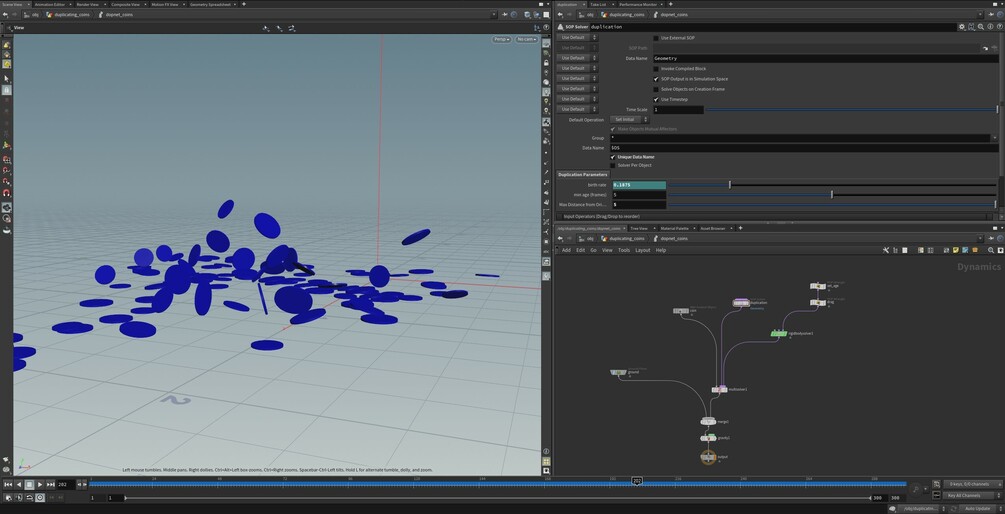This screenshot has height=514, width=1005.
Task: Click the network editor wrench tools icon
Action: point(886,250)
